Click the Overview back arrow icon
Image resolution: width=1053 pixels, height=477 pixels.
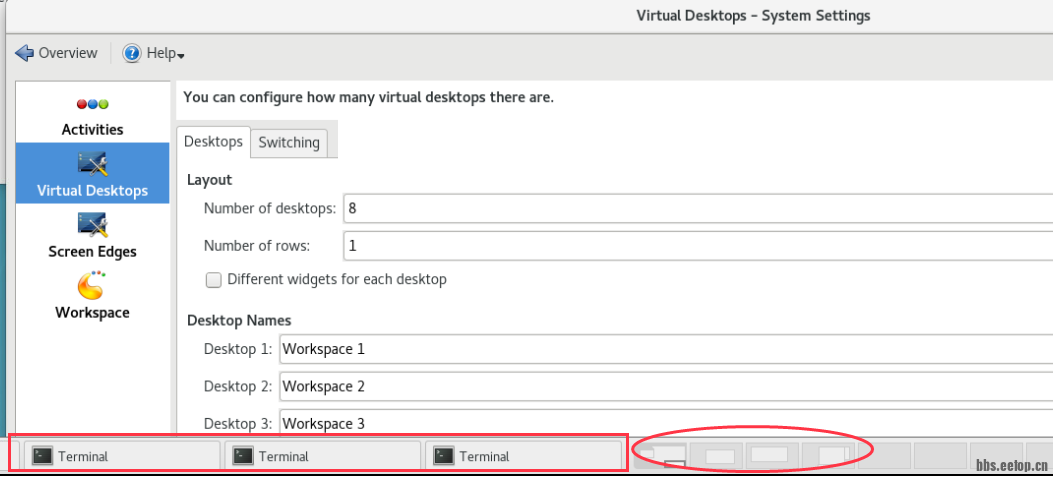point(25,53)
